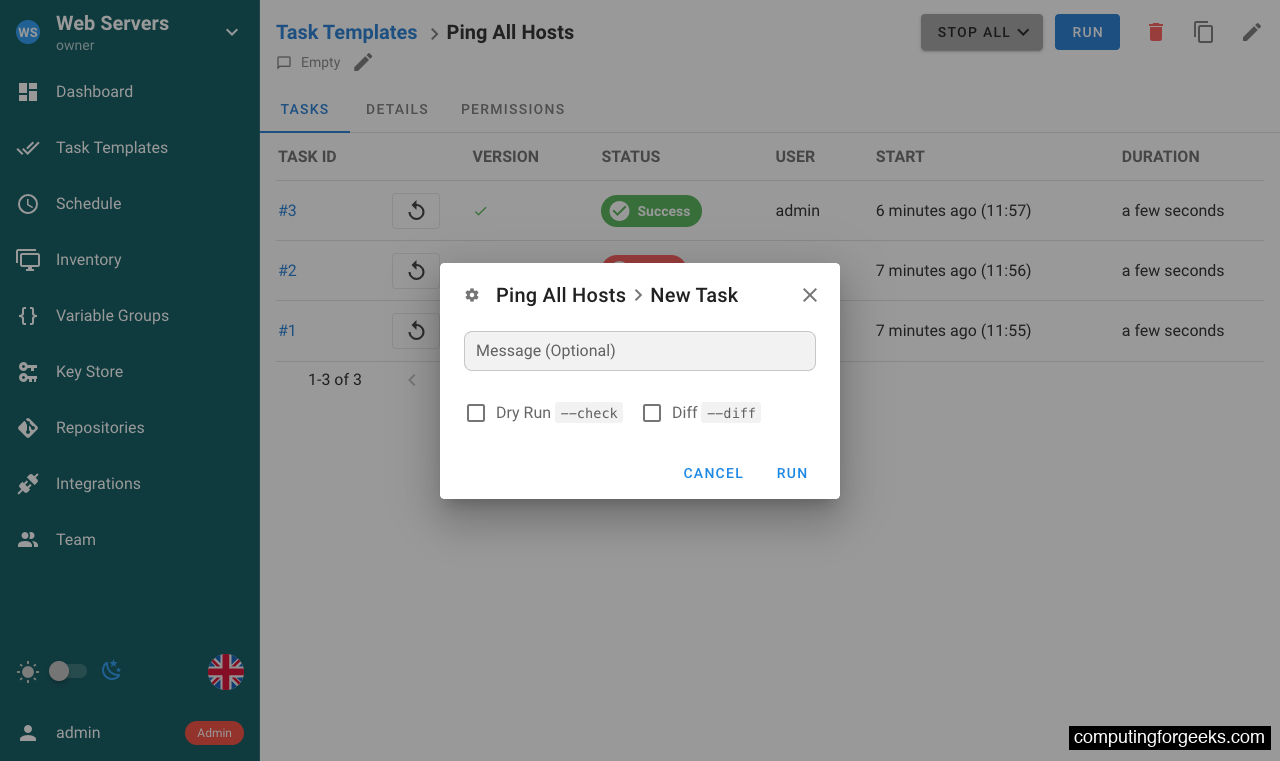Open the Variable Groups page

point(112,315)
